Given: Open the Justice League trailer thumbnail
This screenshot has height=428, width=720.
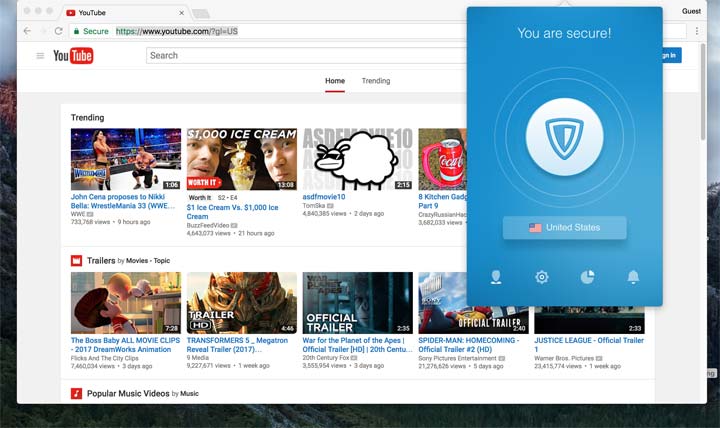Looking at the screenshot, I should pos(589,320).
